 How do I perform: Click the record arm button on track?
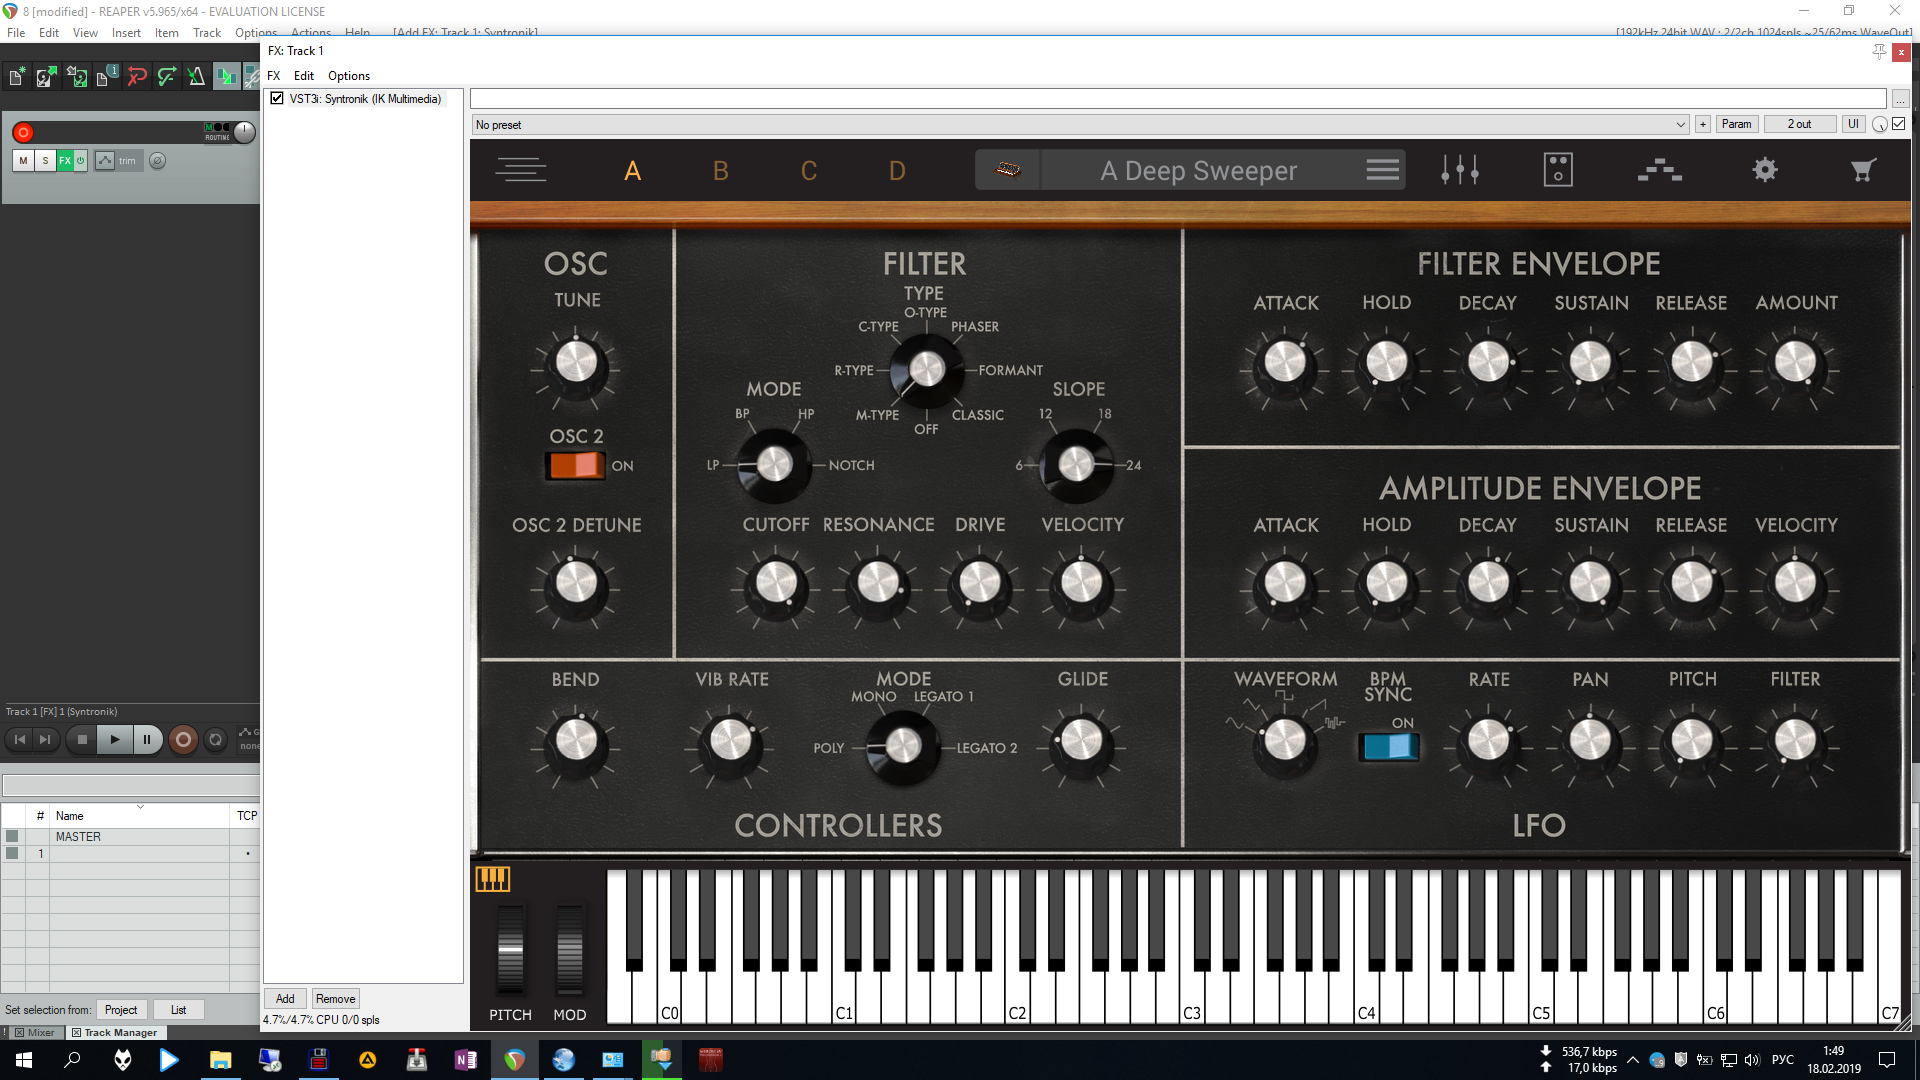point(24,132)
